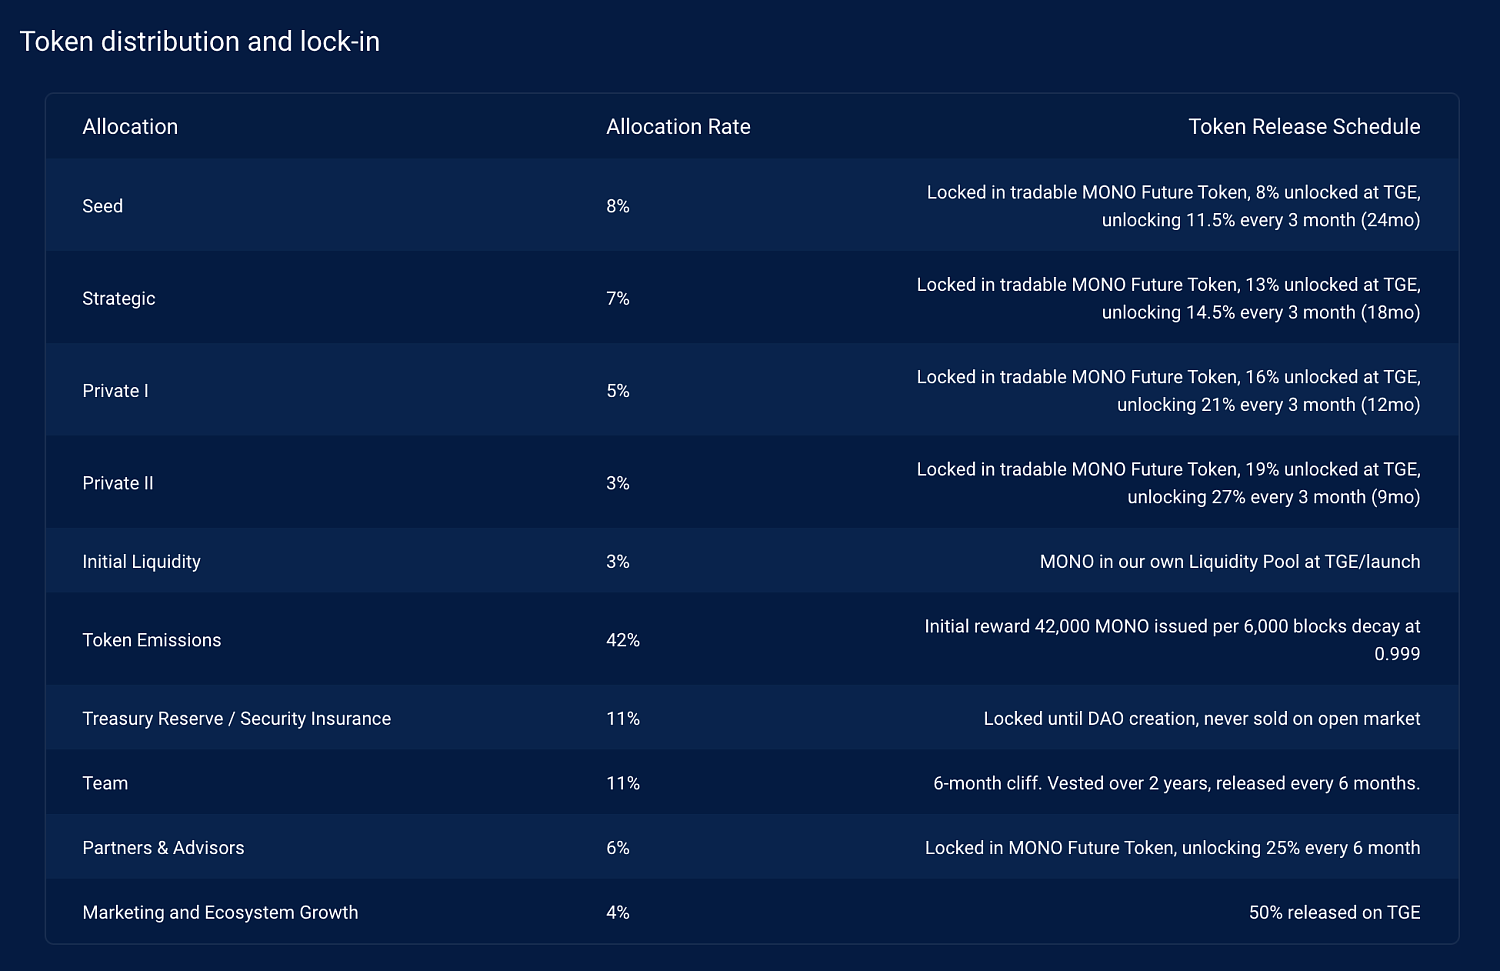Image resolution: width=1500 pixels, height=971 pixels.
Task: Select the 8% Seed allocation rate
Action: click(618, 206)
